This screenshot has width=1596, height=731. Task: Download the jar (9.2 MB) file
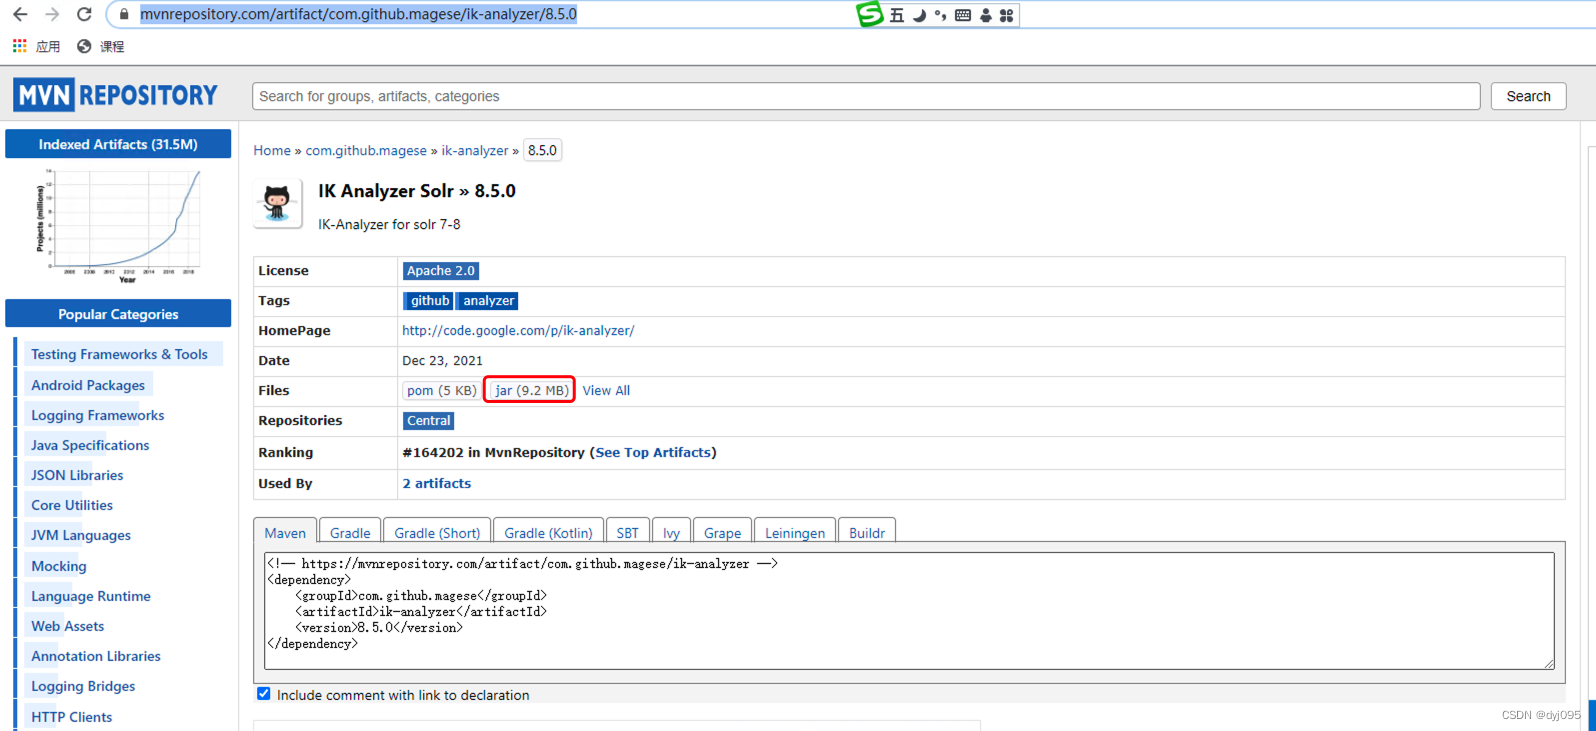point(530,390)
